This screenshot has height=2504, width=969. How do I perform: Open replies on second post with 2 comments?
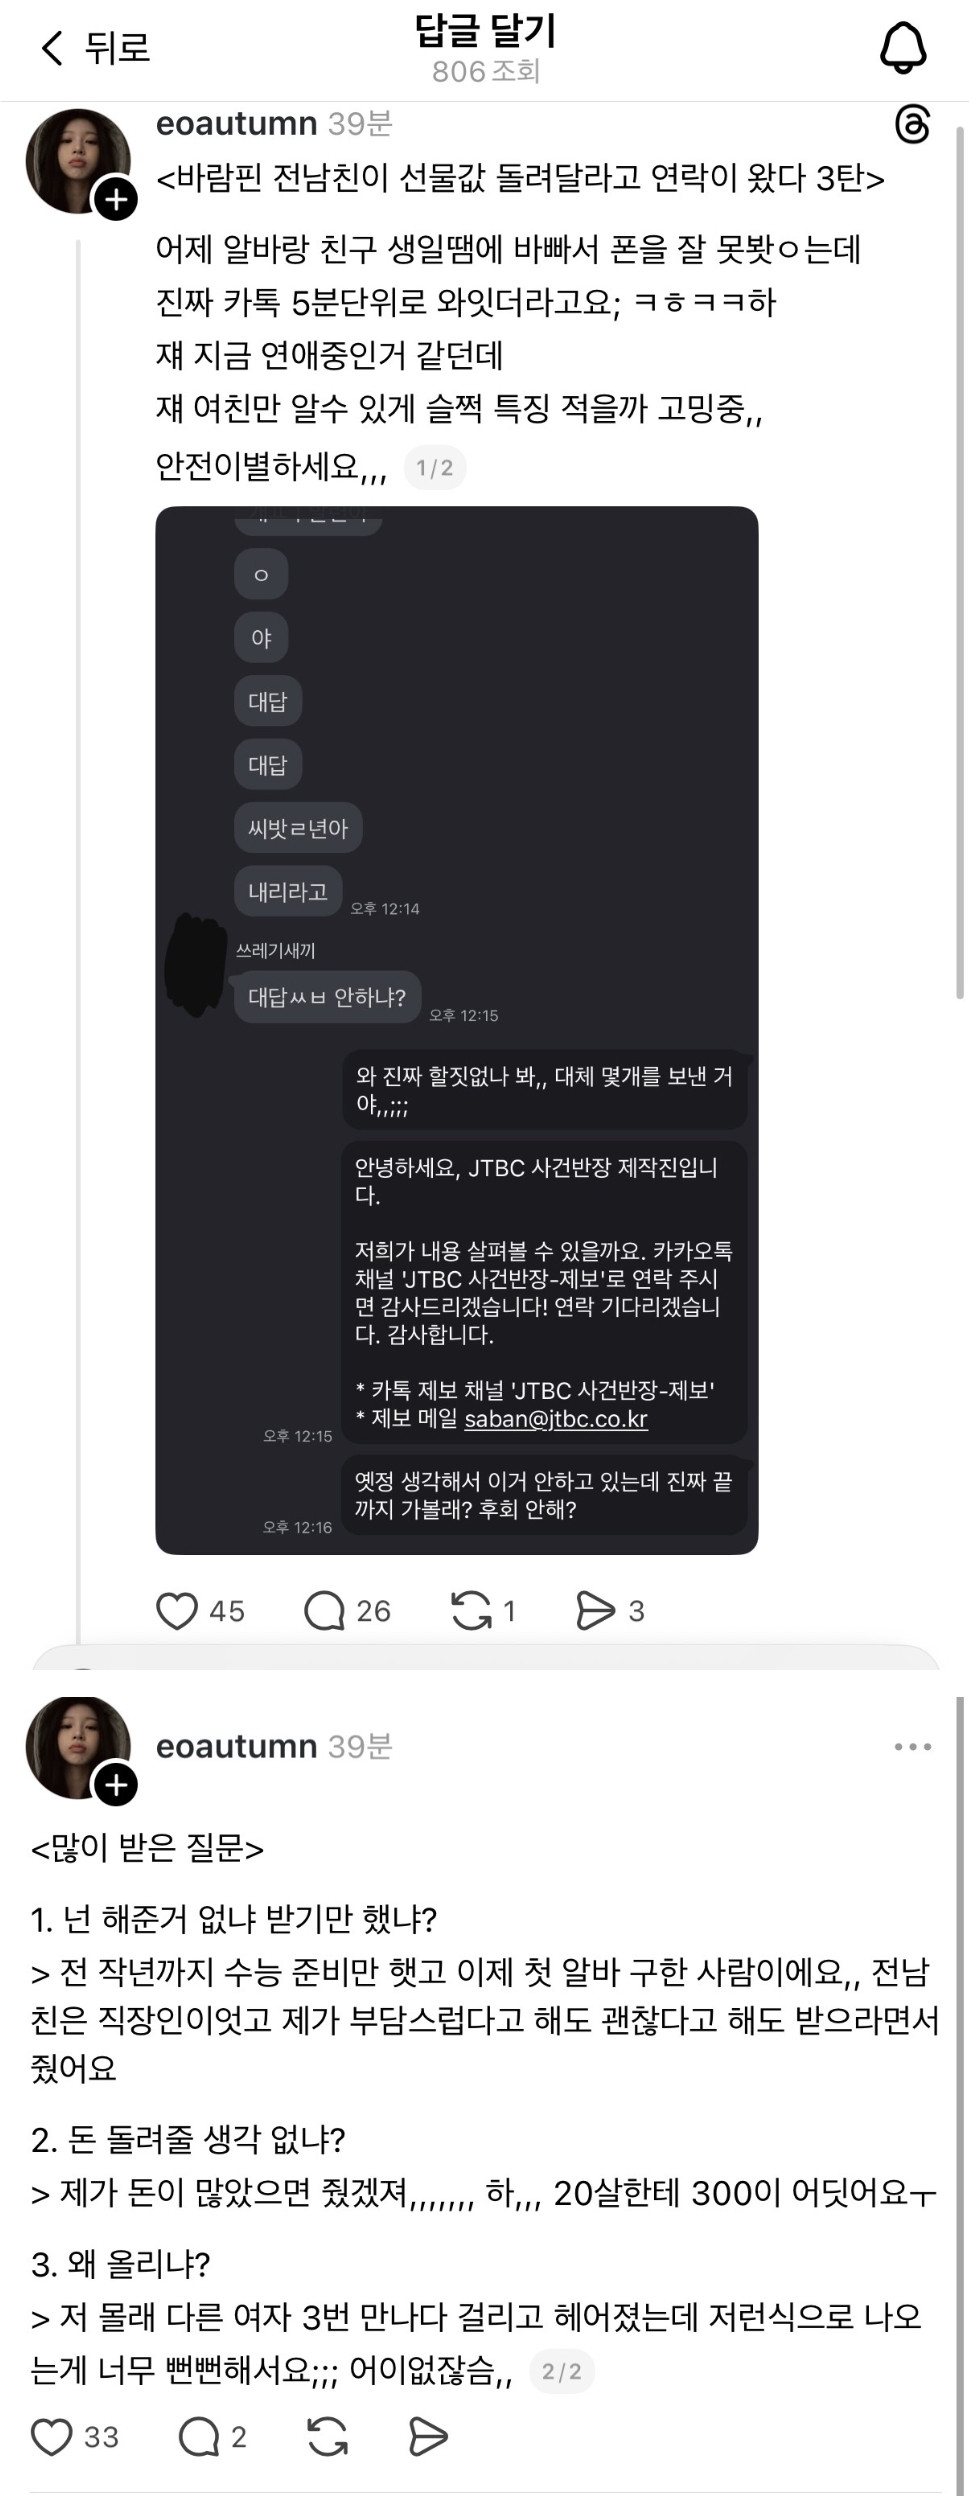tap(199, 2437)
